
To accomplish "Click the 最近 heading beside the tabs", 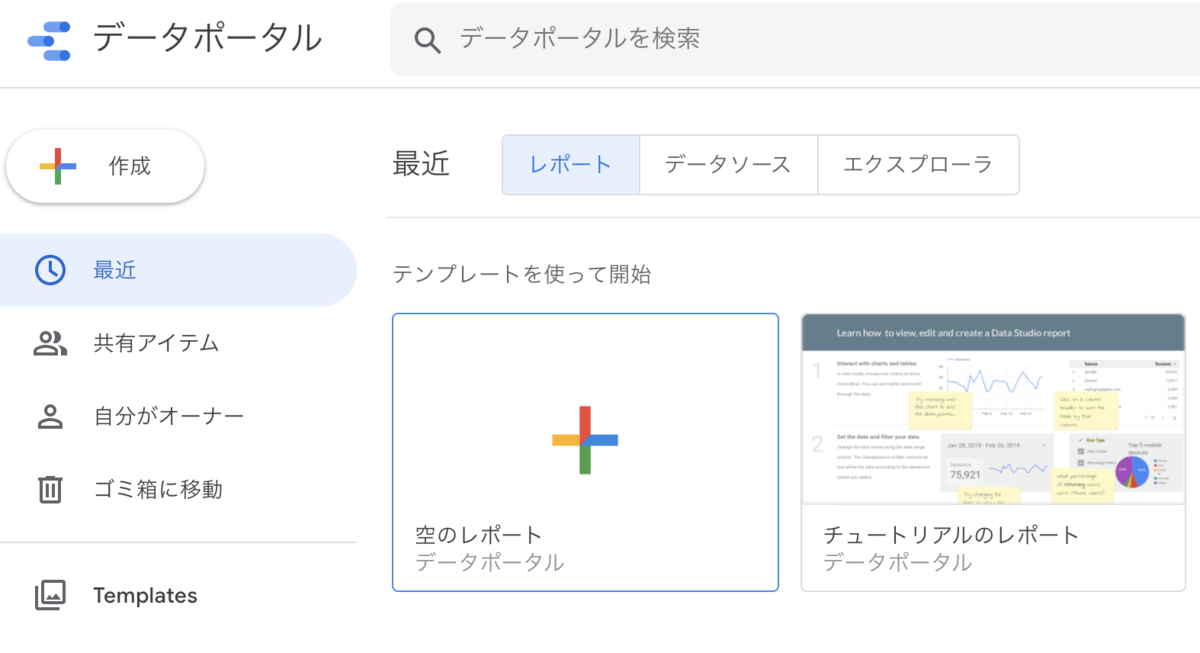I will tap(421, 165).
